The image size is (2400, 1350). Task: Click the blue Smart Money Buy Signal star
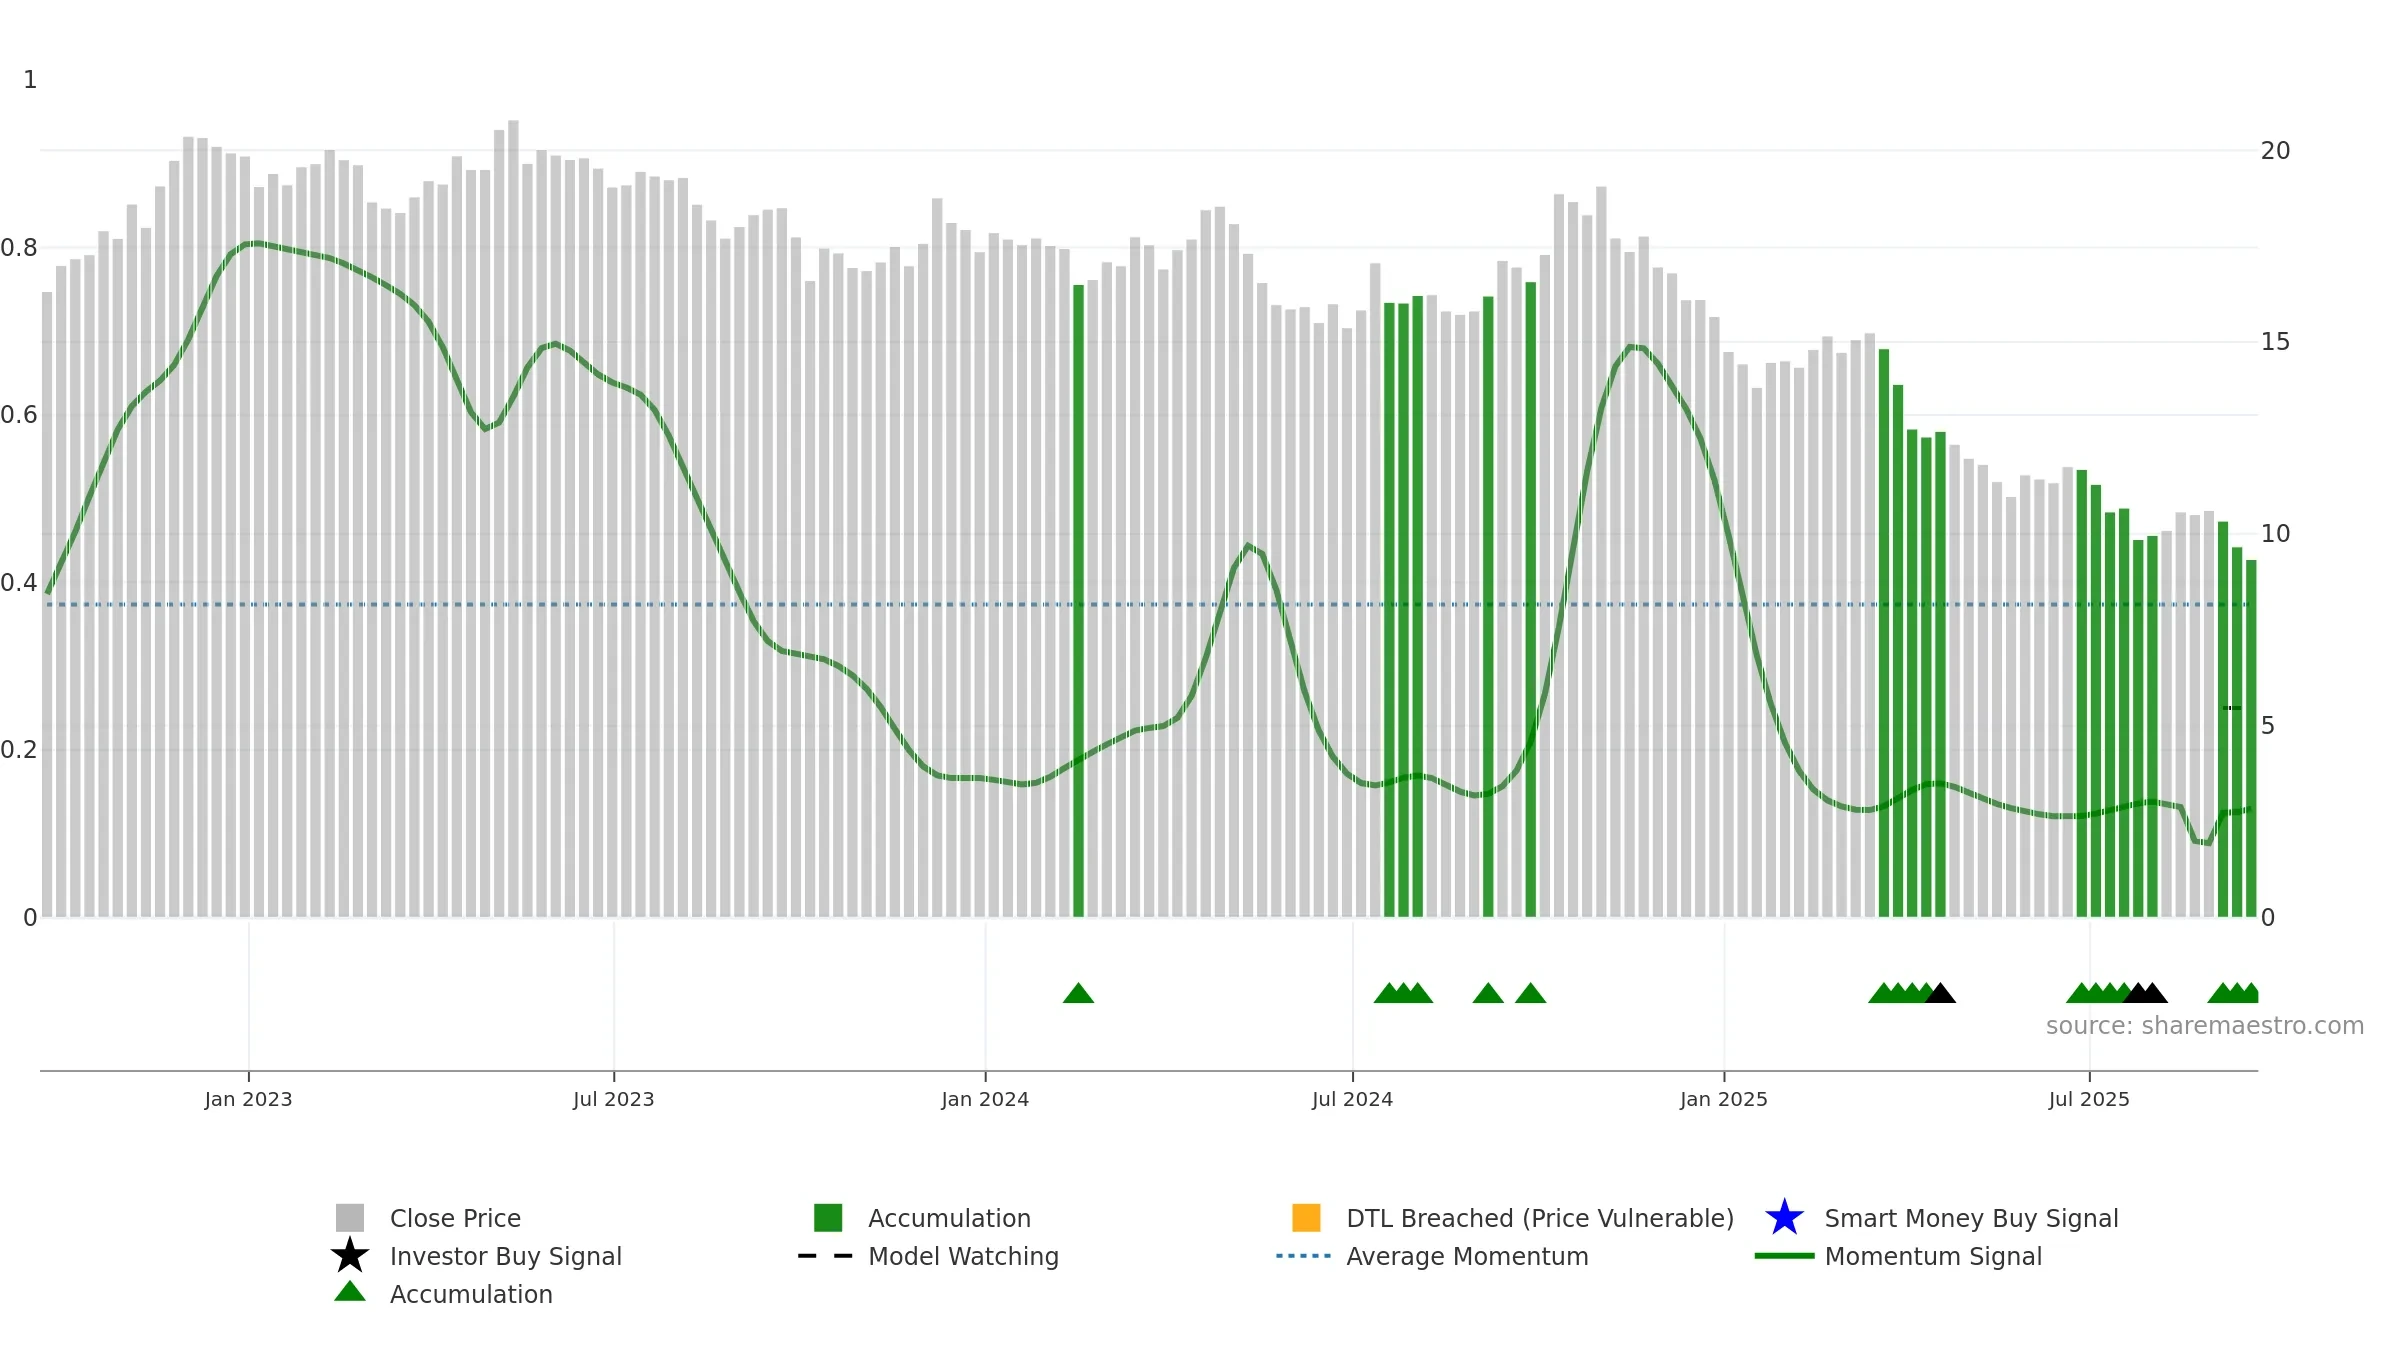(1784, 1217)
